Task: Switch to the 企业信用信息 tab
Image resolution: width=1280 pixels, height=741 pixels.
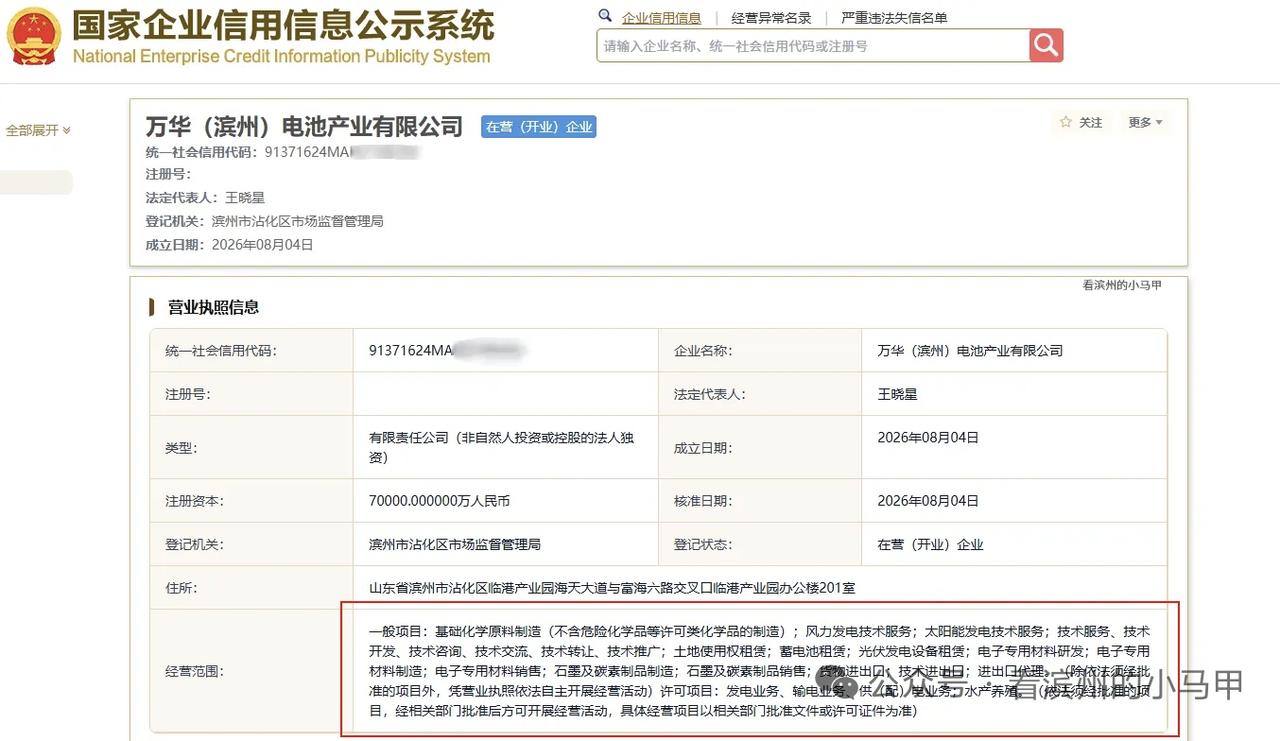Action: 661,18
